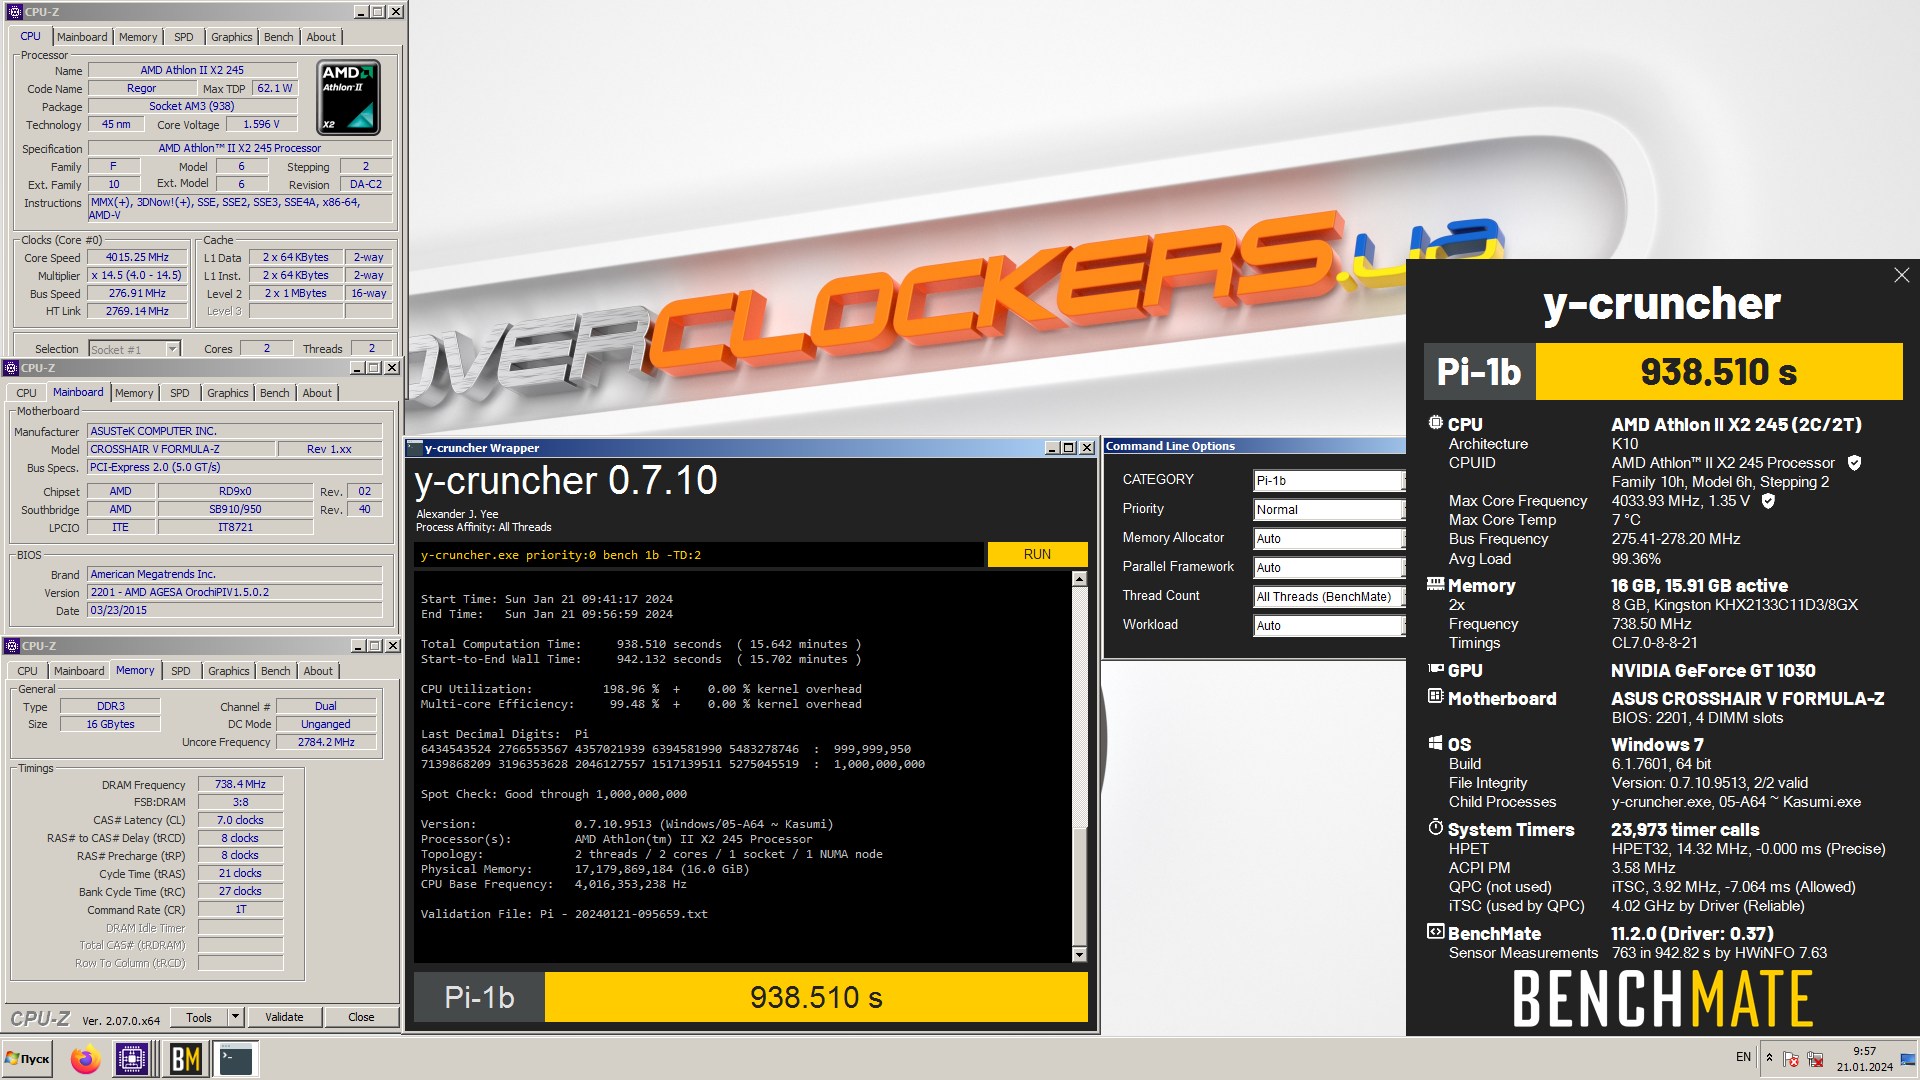Click the Close button in CPU-Z

[x=361, y=1017]
